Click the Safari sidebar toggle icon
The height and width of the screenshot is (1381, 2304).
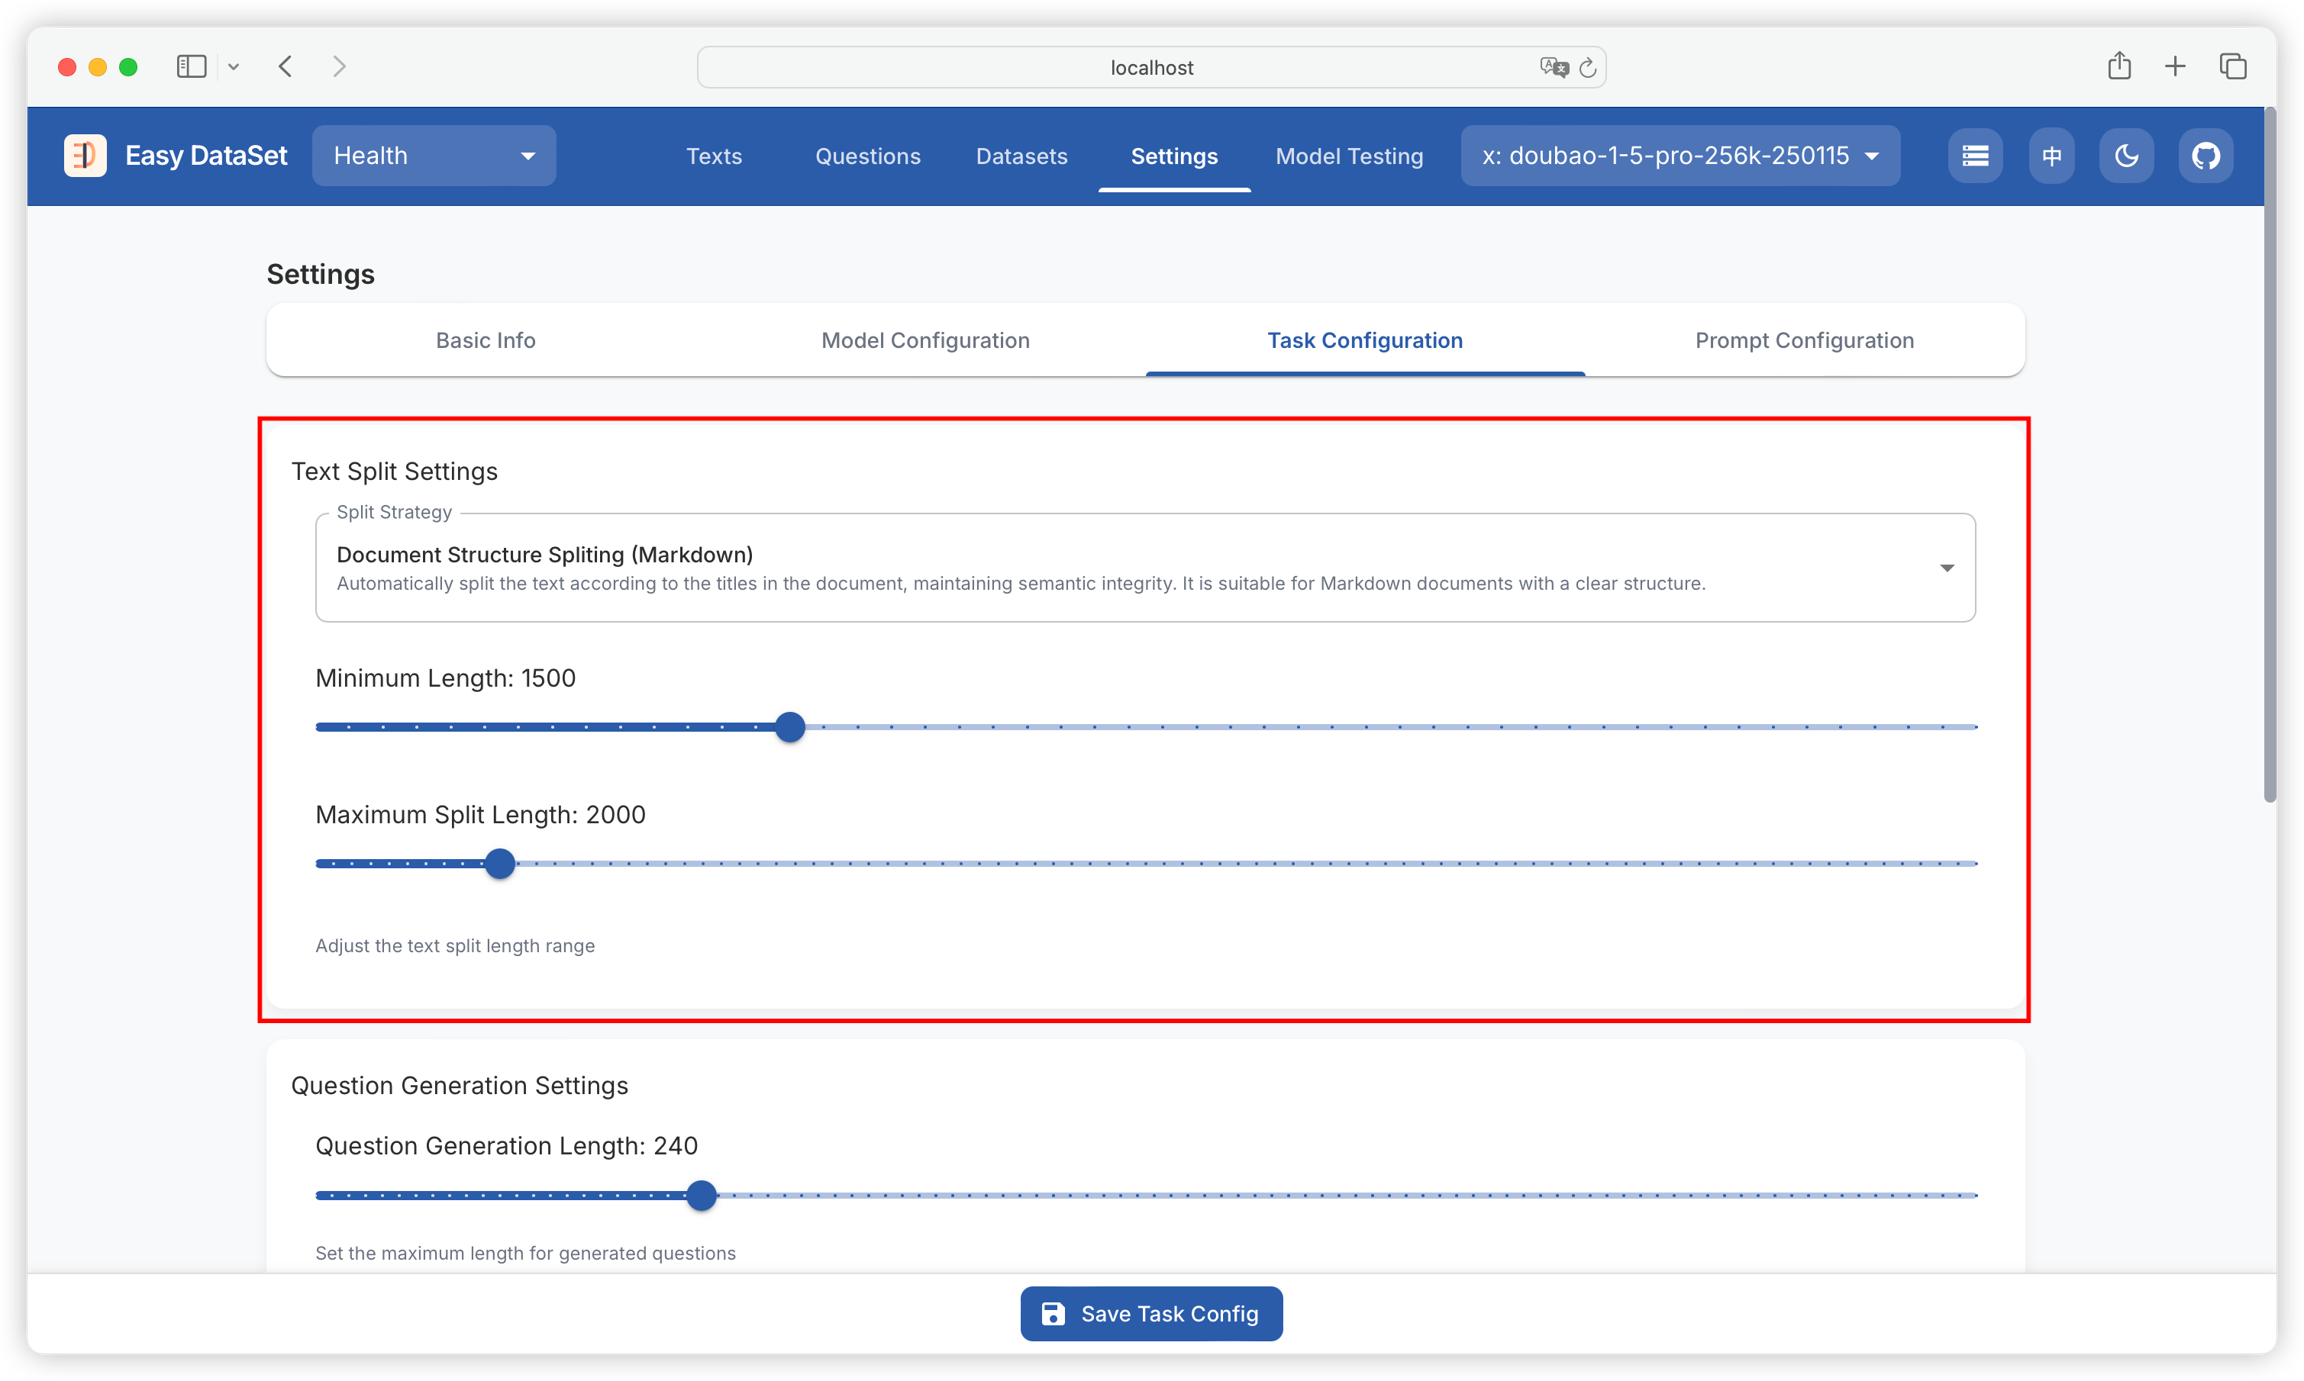point(191,66)
